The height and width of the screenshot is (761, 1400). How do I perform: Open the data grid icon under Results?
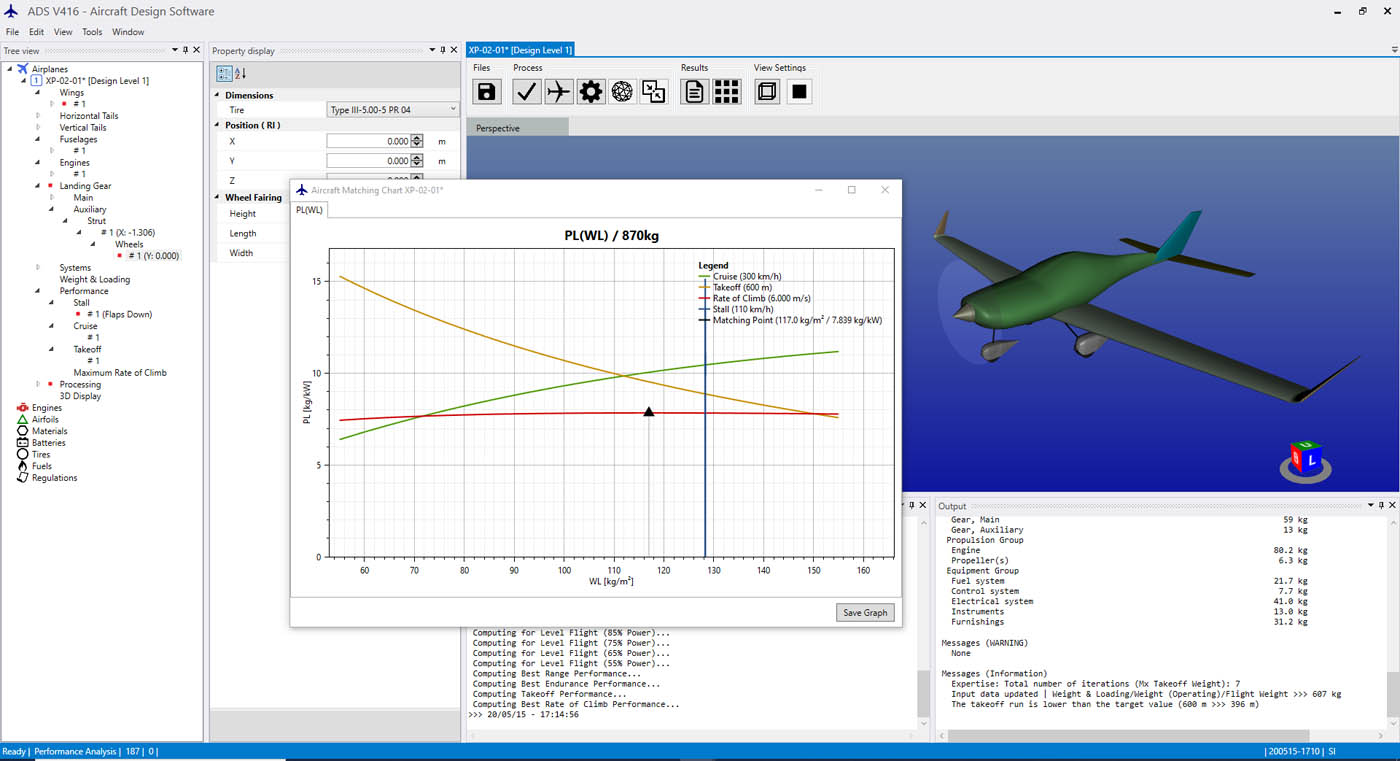coord(727,91)
